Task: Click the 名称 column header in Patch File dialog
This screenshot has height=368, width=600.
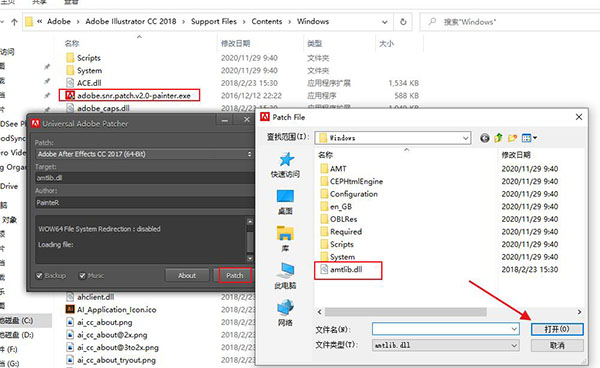Action: coord(326,155)
